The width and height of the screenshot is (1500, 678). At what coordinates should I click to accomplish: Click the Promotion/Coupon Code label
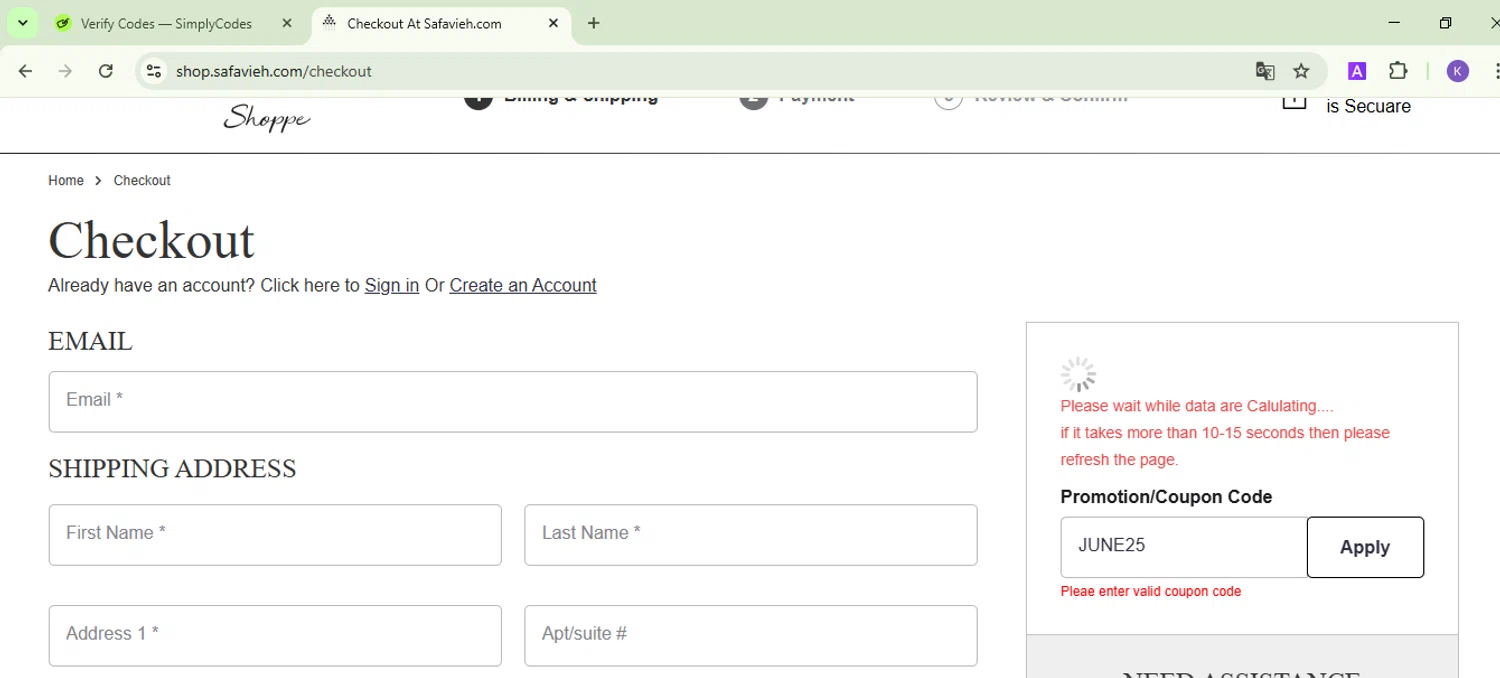[1166, 497]
